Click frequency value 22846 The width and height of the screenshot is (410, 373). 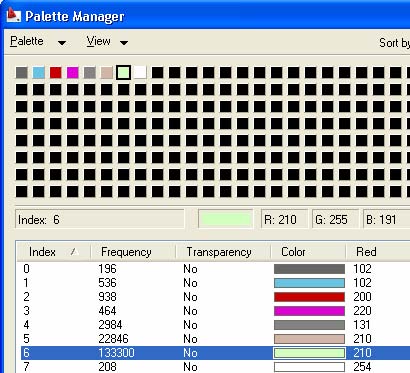coord(113,339)
